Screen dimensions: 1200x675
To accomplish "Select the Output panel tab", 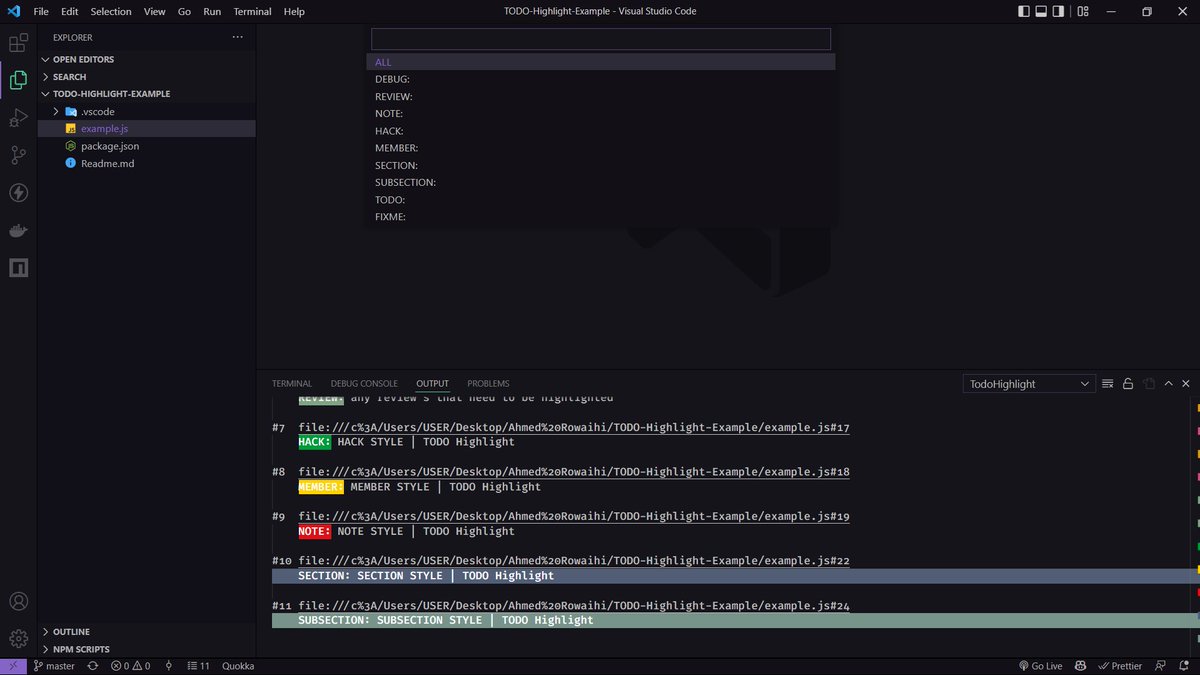I will (433, 384).
